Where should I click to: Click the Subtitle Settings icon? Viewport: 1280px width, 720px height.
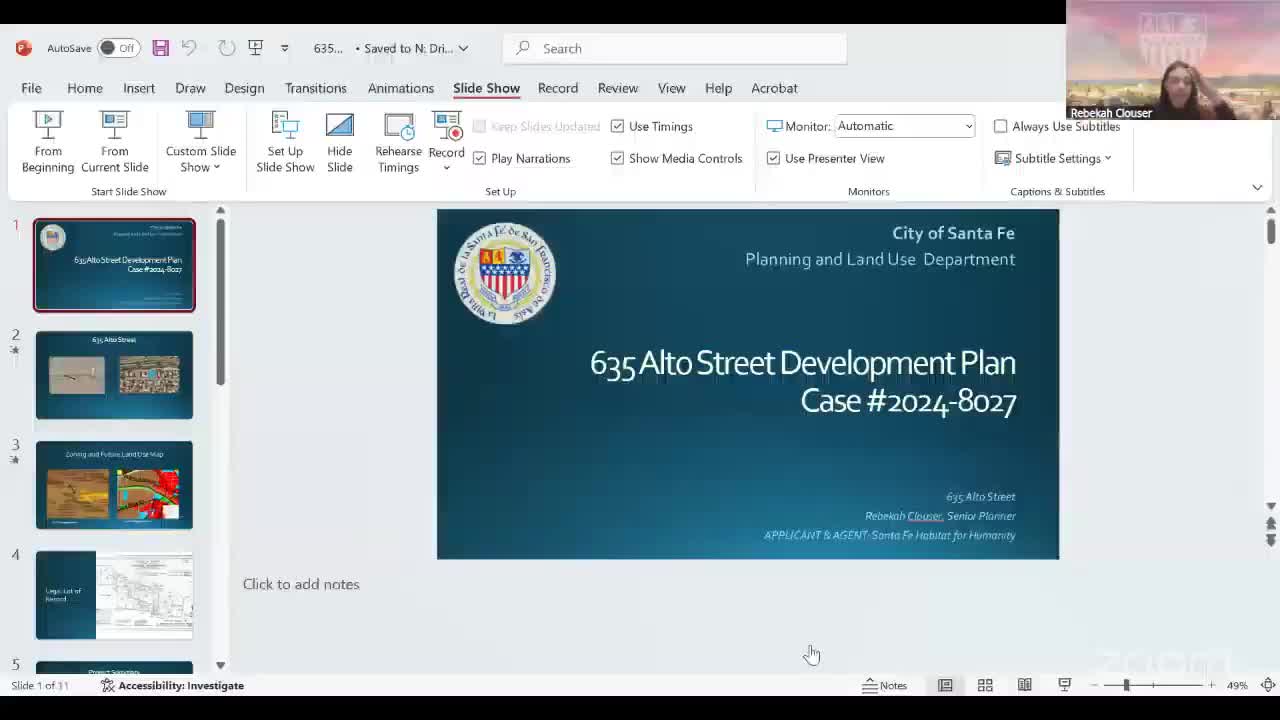[1003, 158]
